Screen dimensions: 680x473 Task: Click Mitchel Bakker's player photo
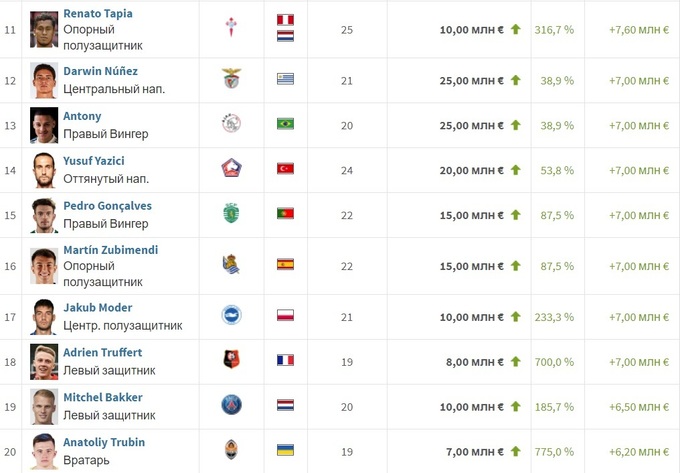click(x=44, y=405)
